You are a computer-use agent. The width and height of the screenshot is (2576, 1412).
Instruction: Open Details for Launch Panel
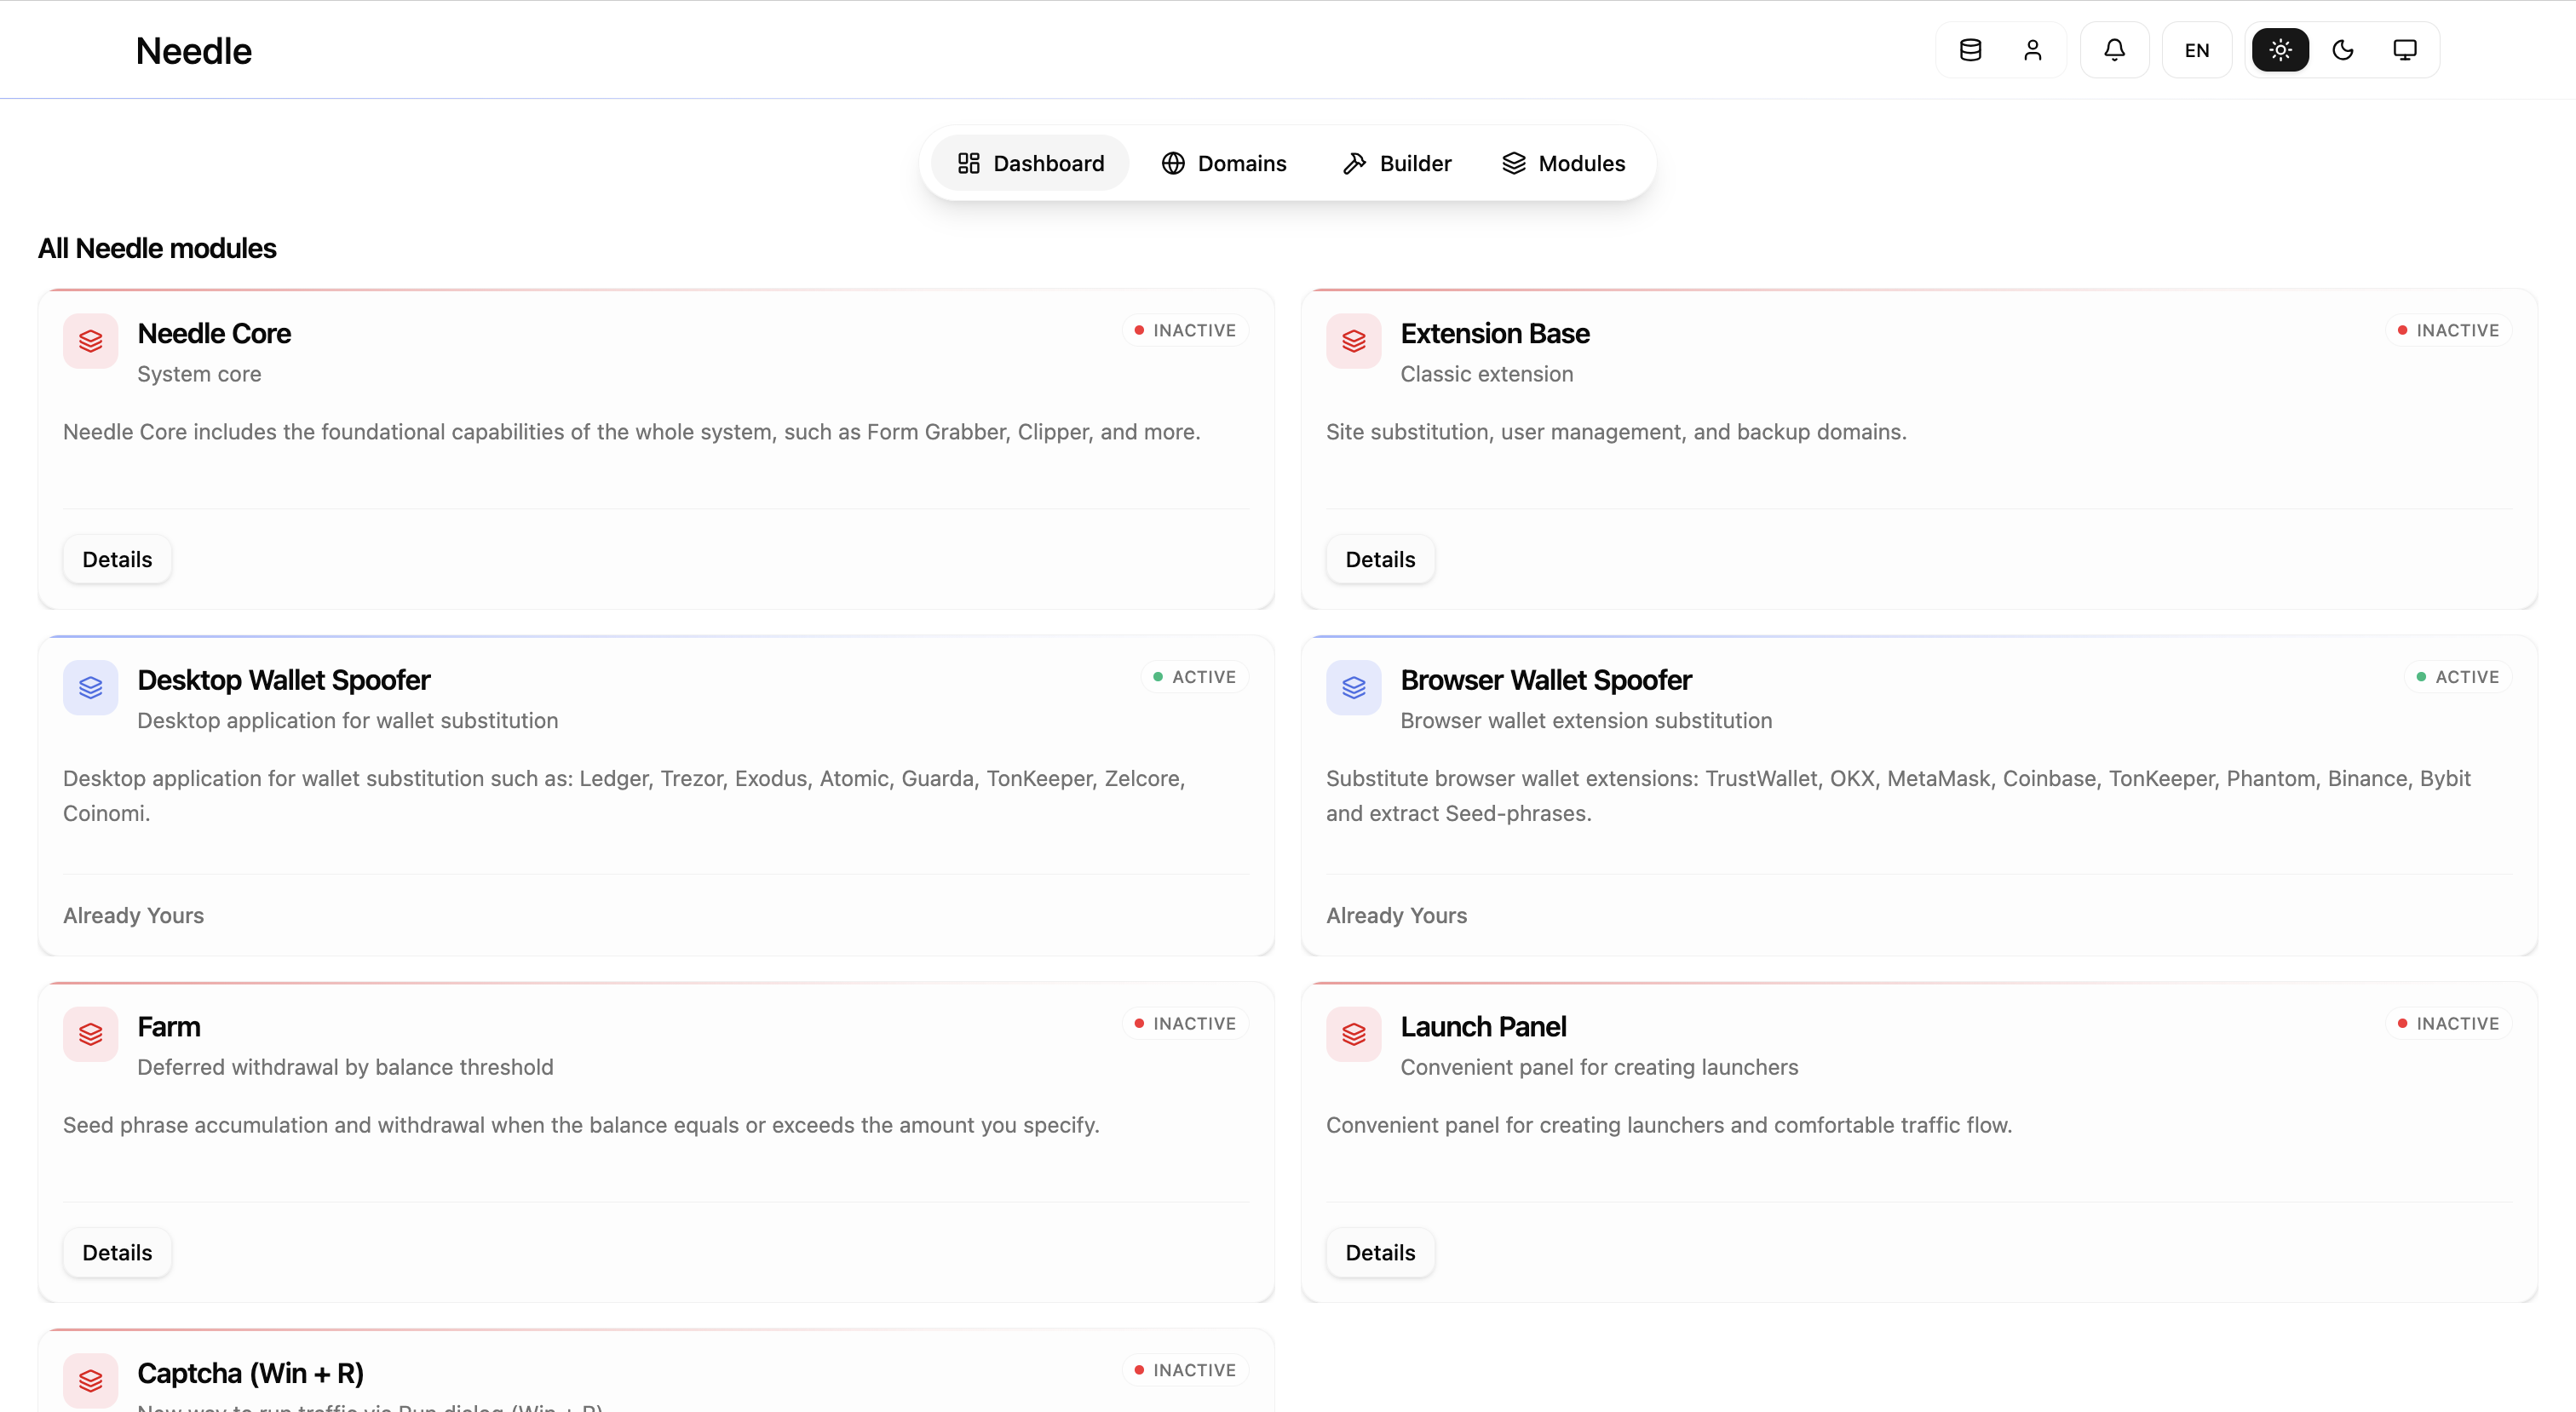pos(1380,1252)
